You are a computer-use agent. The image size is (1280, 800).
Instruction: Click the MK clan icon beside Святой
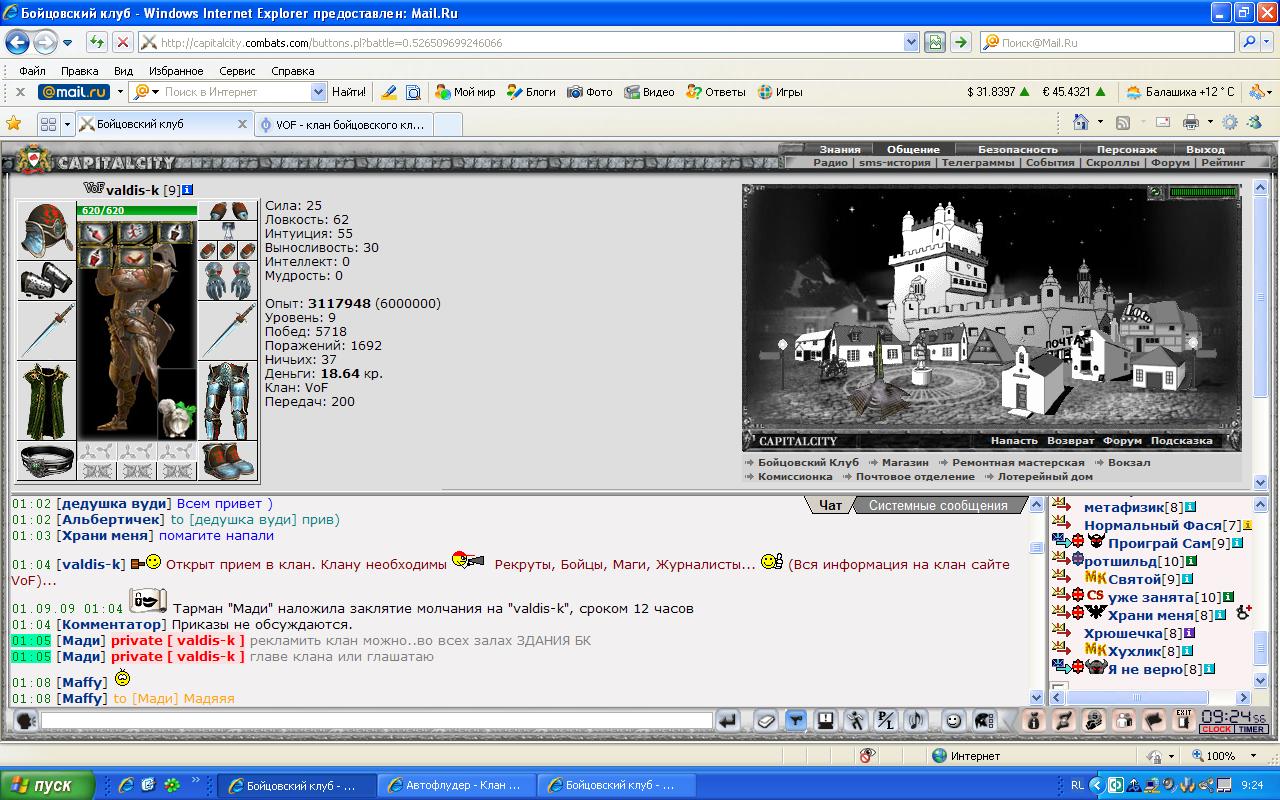[1094, 578]
